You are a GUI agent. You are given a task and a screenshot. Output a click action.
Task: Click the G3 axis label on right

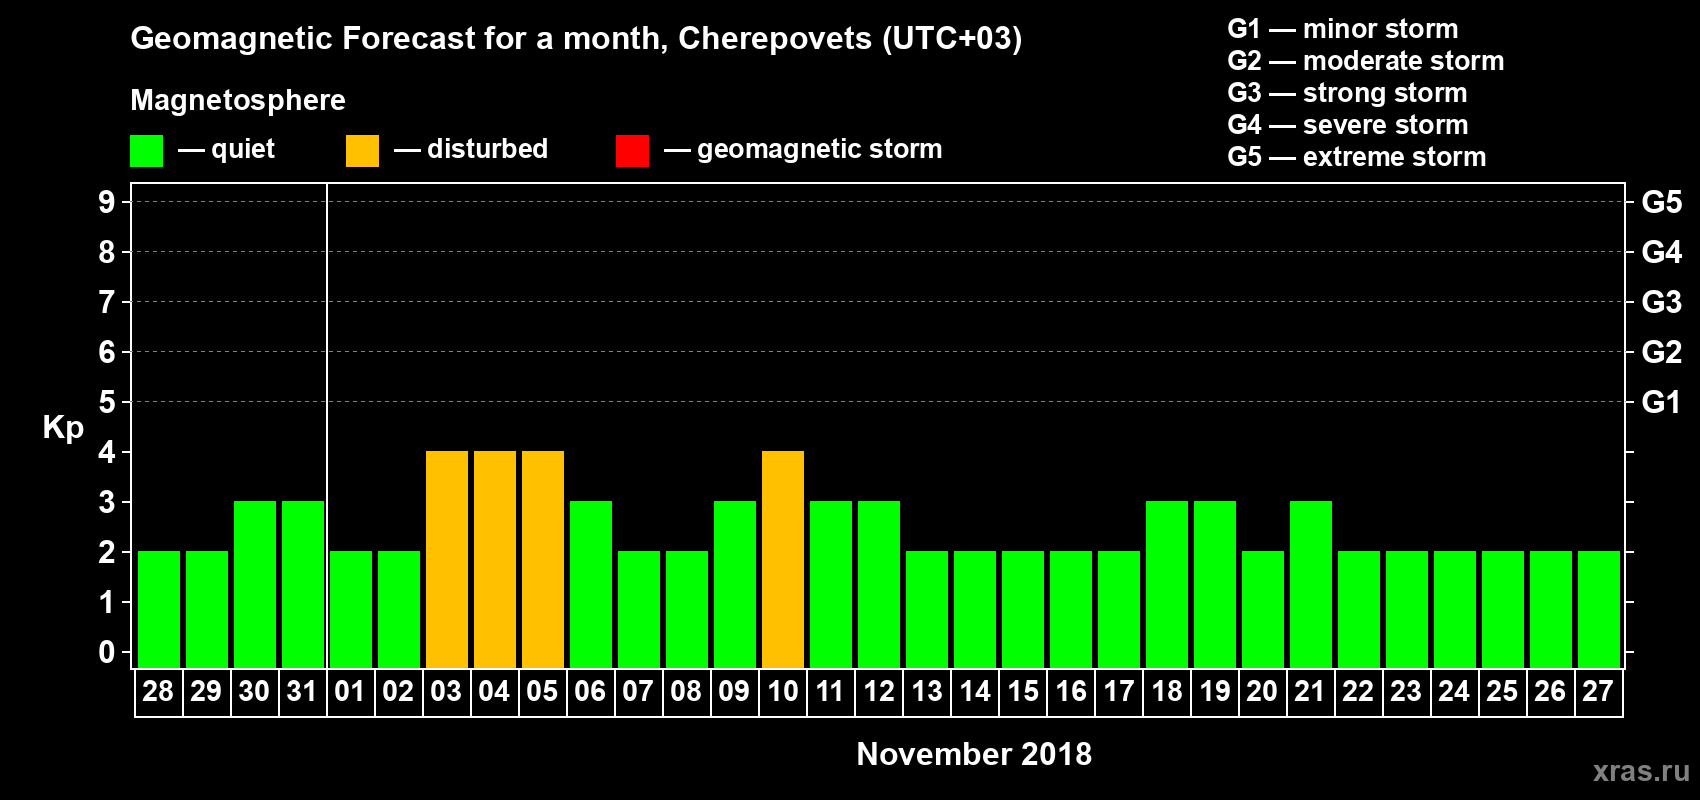click(1662, 302)
